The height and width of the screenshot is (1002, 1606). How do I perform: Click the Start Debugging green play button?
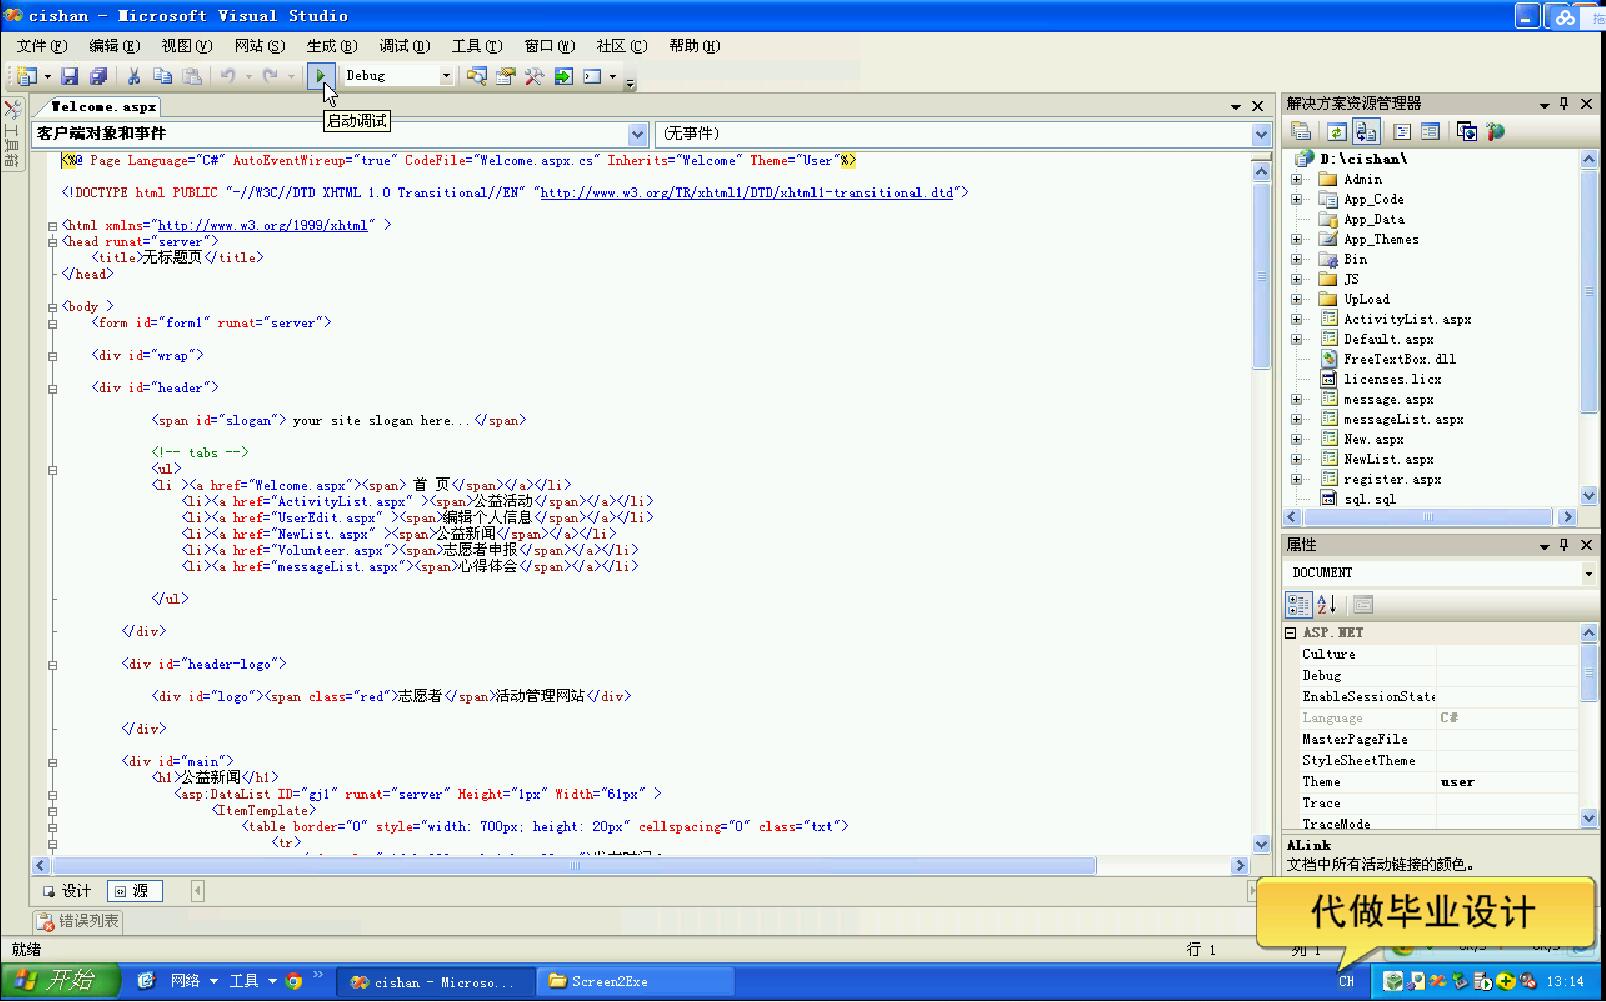[321, 75]
